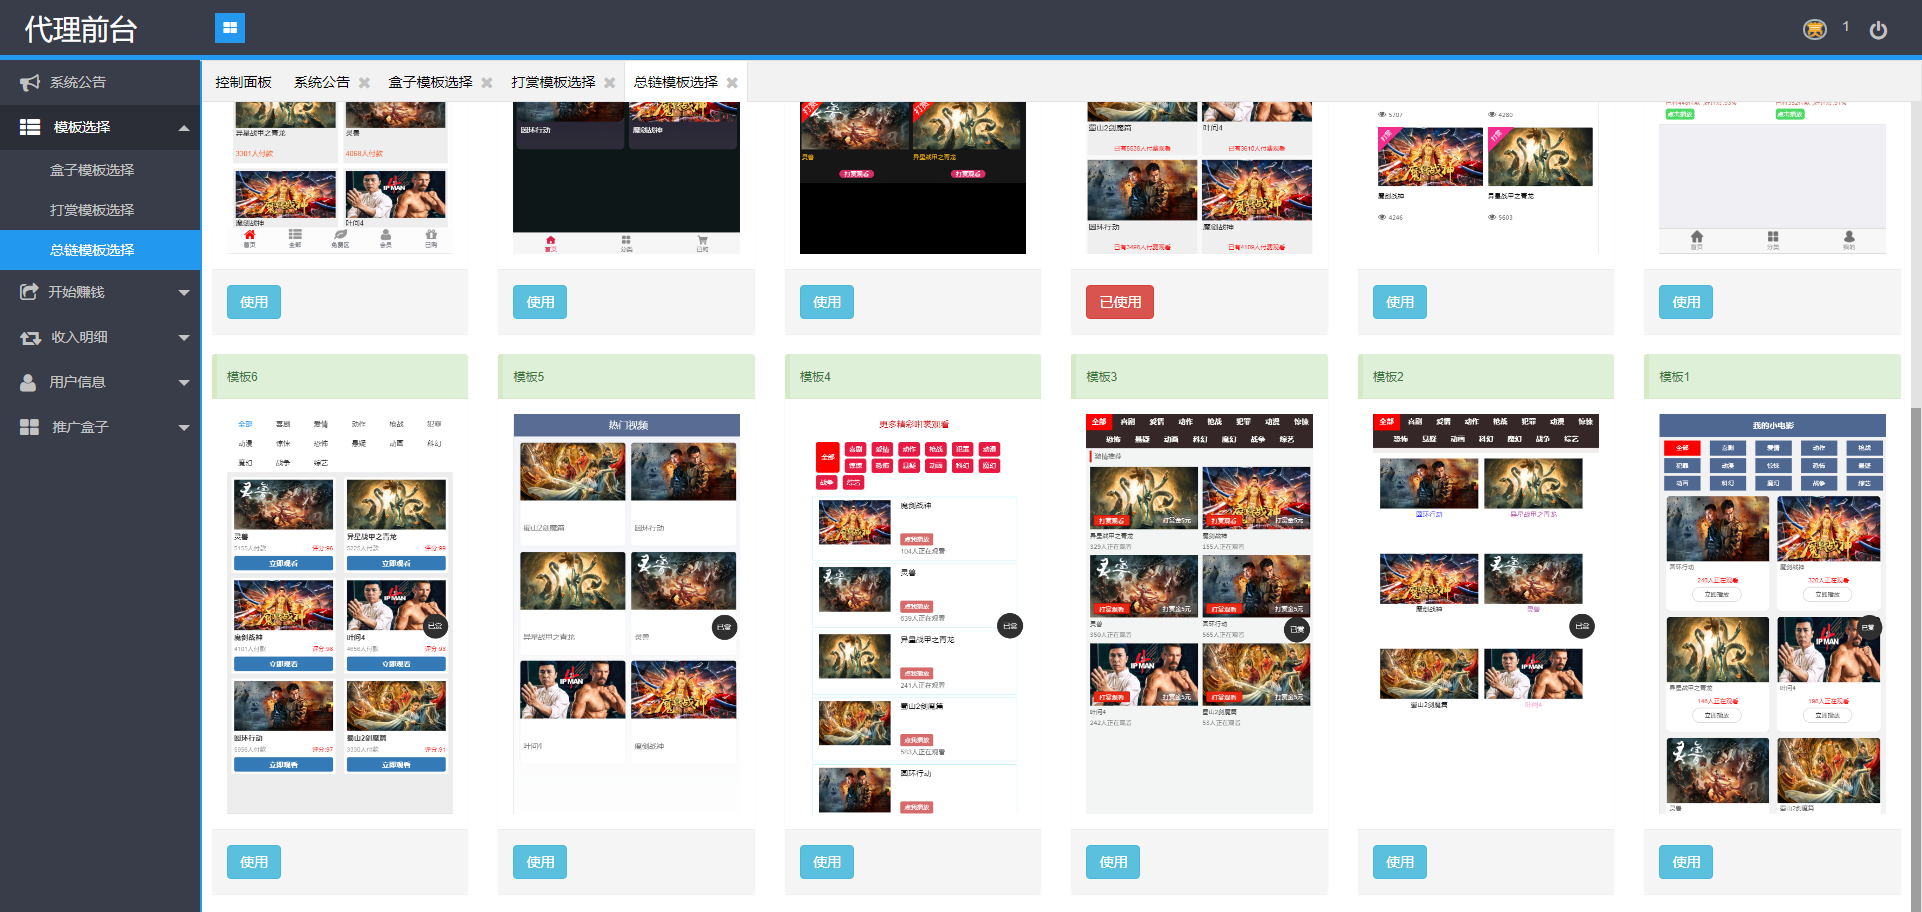Screen dimensions: 1922x912
Task: Click the 模板4 preview thumbnail
Action: (x=914, y=614)
